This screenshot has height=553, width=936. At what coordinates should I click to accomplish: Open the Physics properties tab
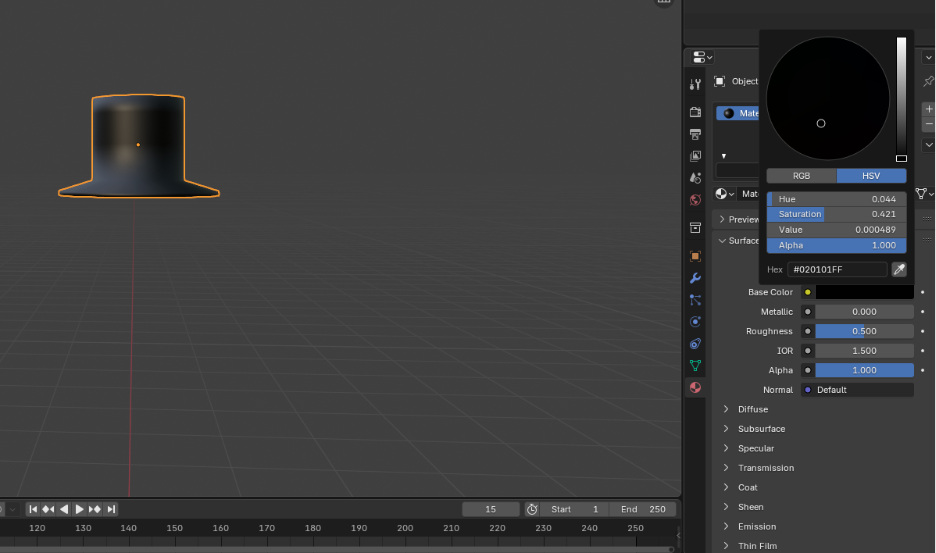coord(695,321)
